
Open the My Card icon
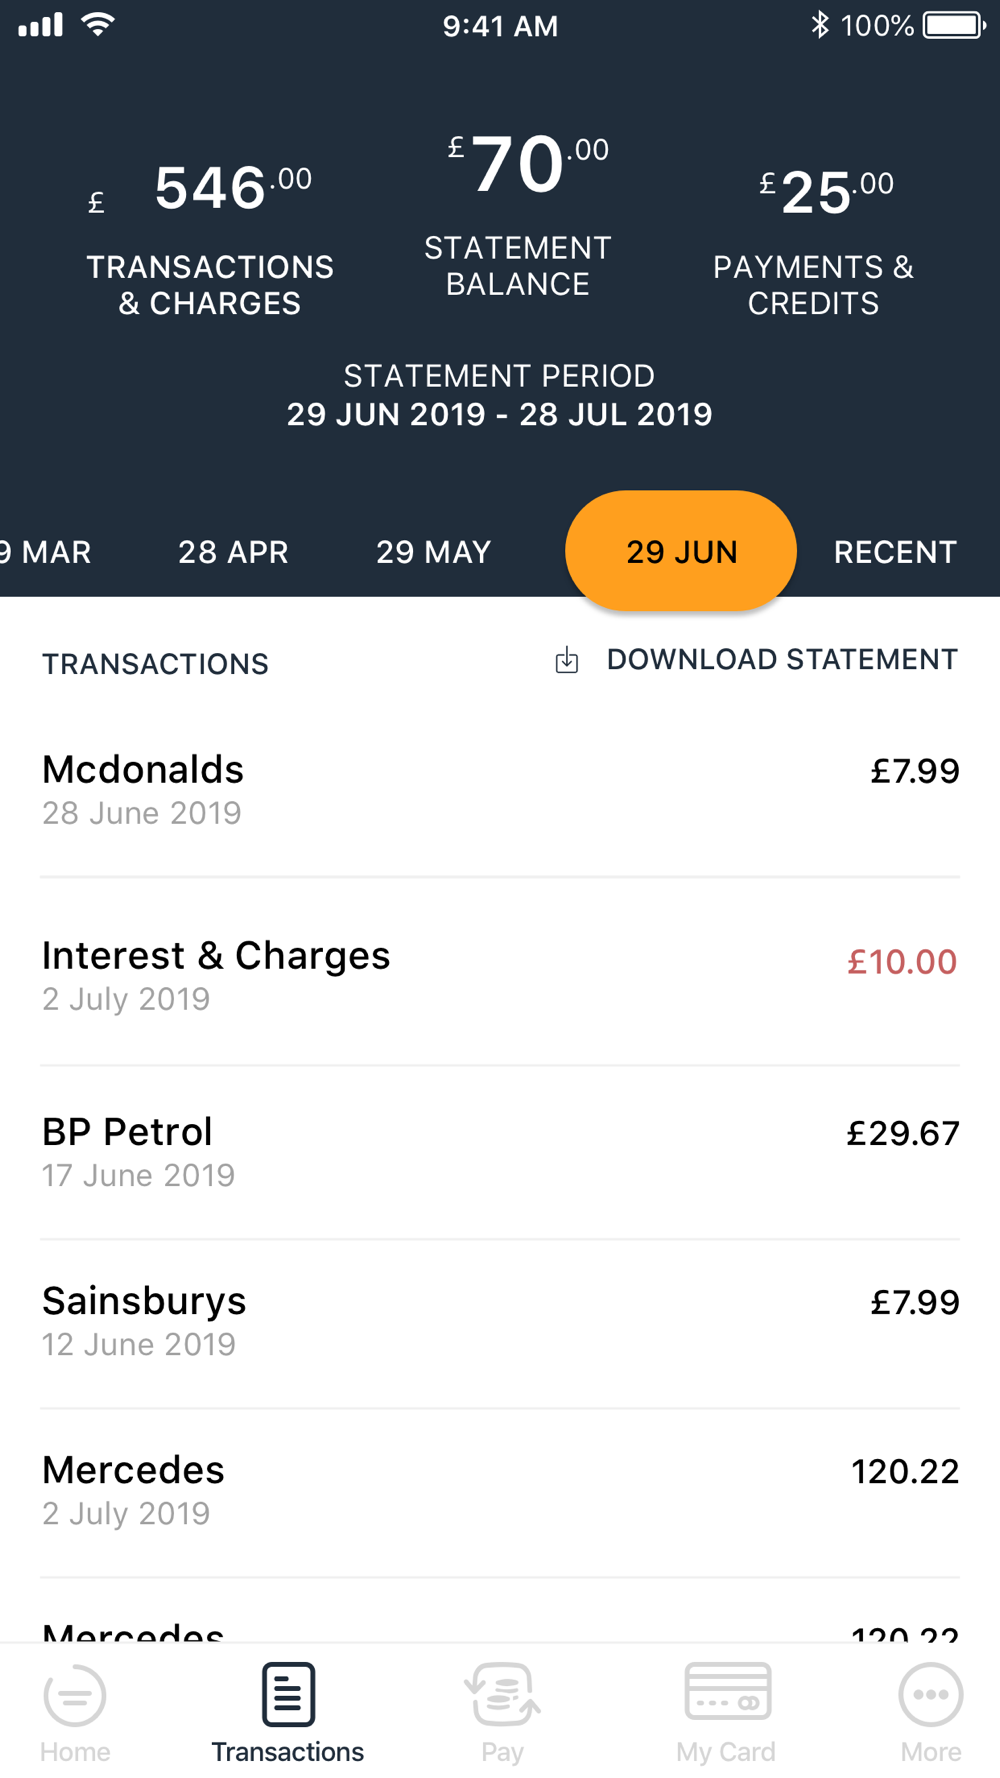point(727,1691)
